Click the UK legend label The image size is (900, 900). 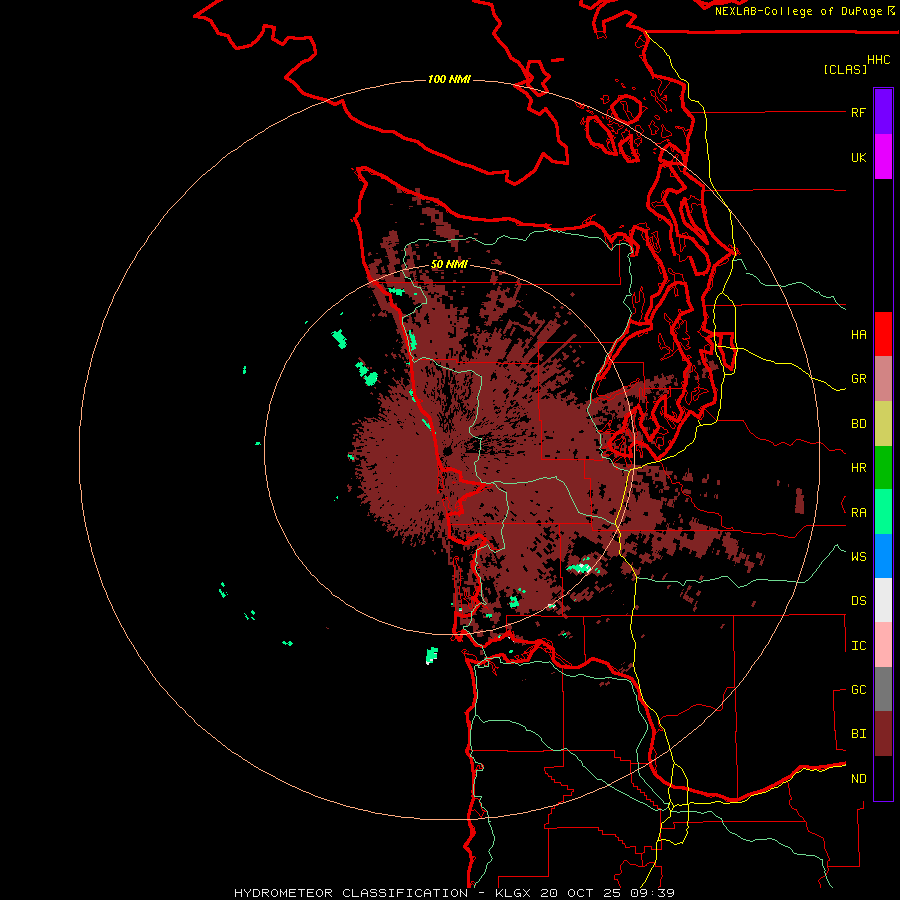click(x=859, y=157)
